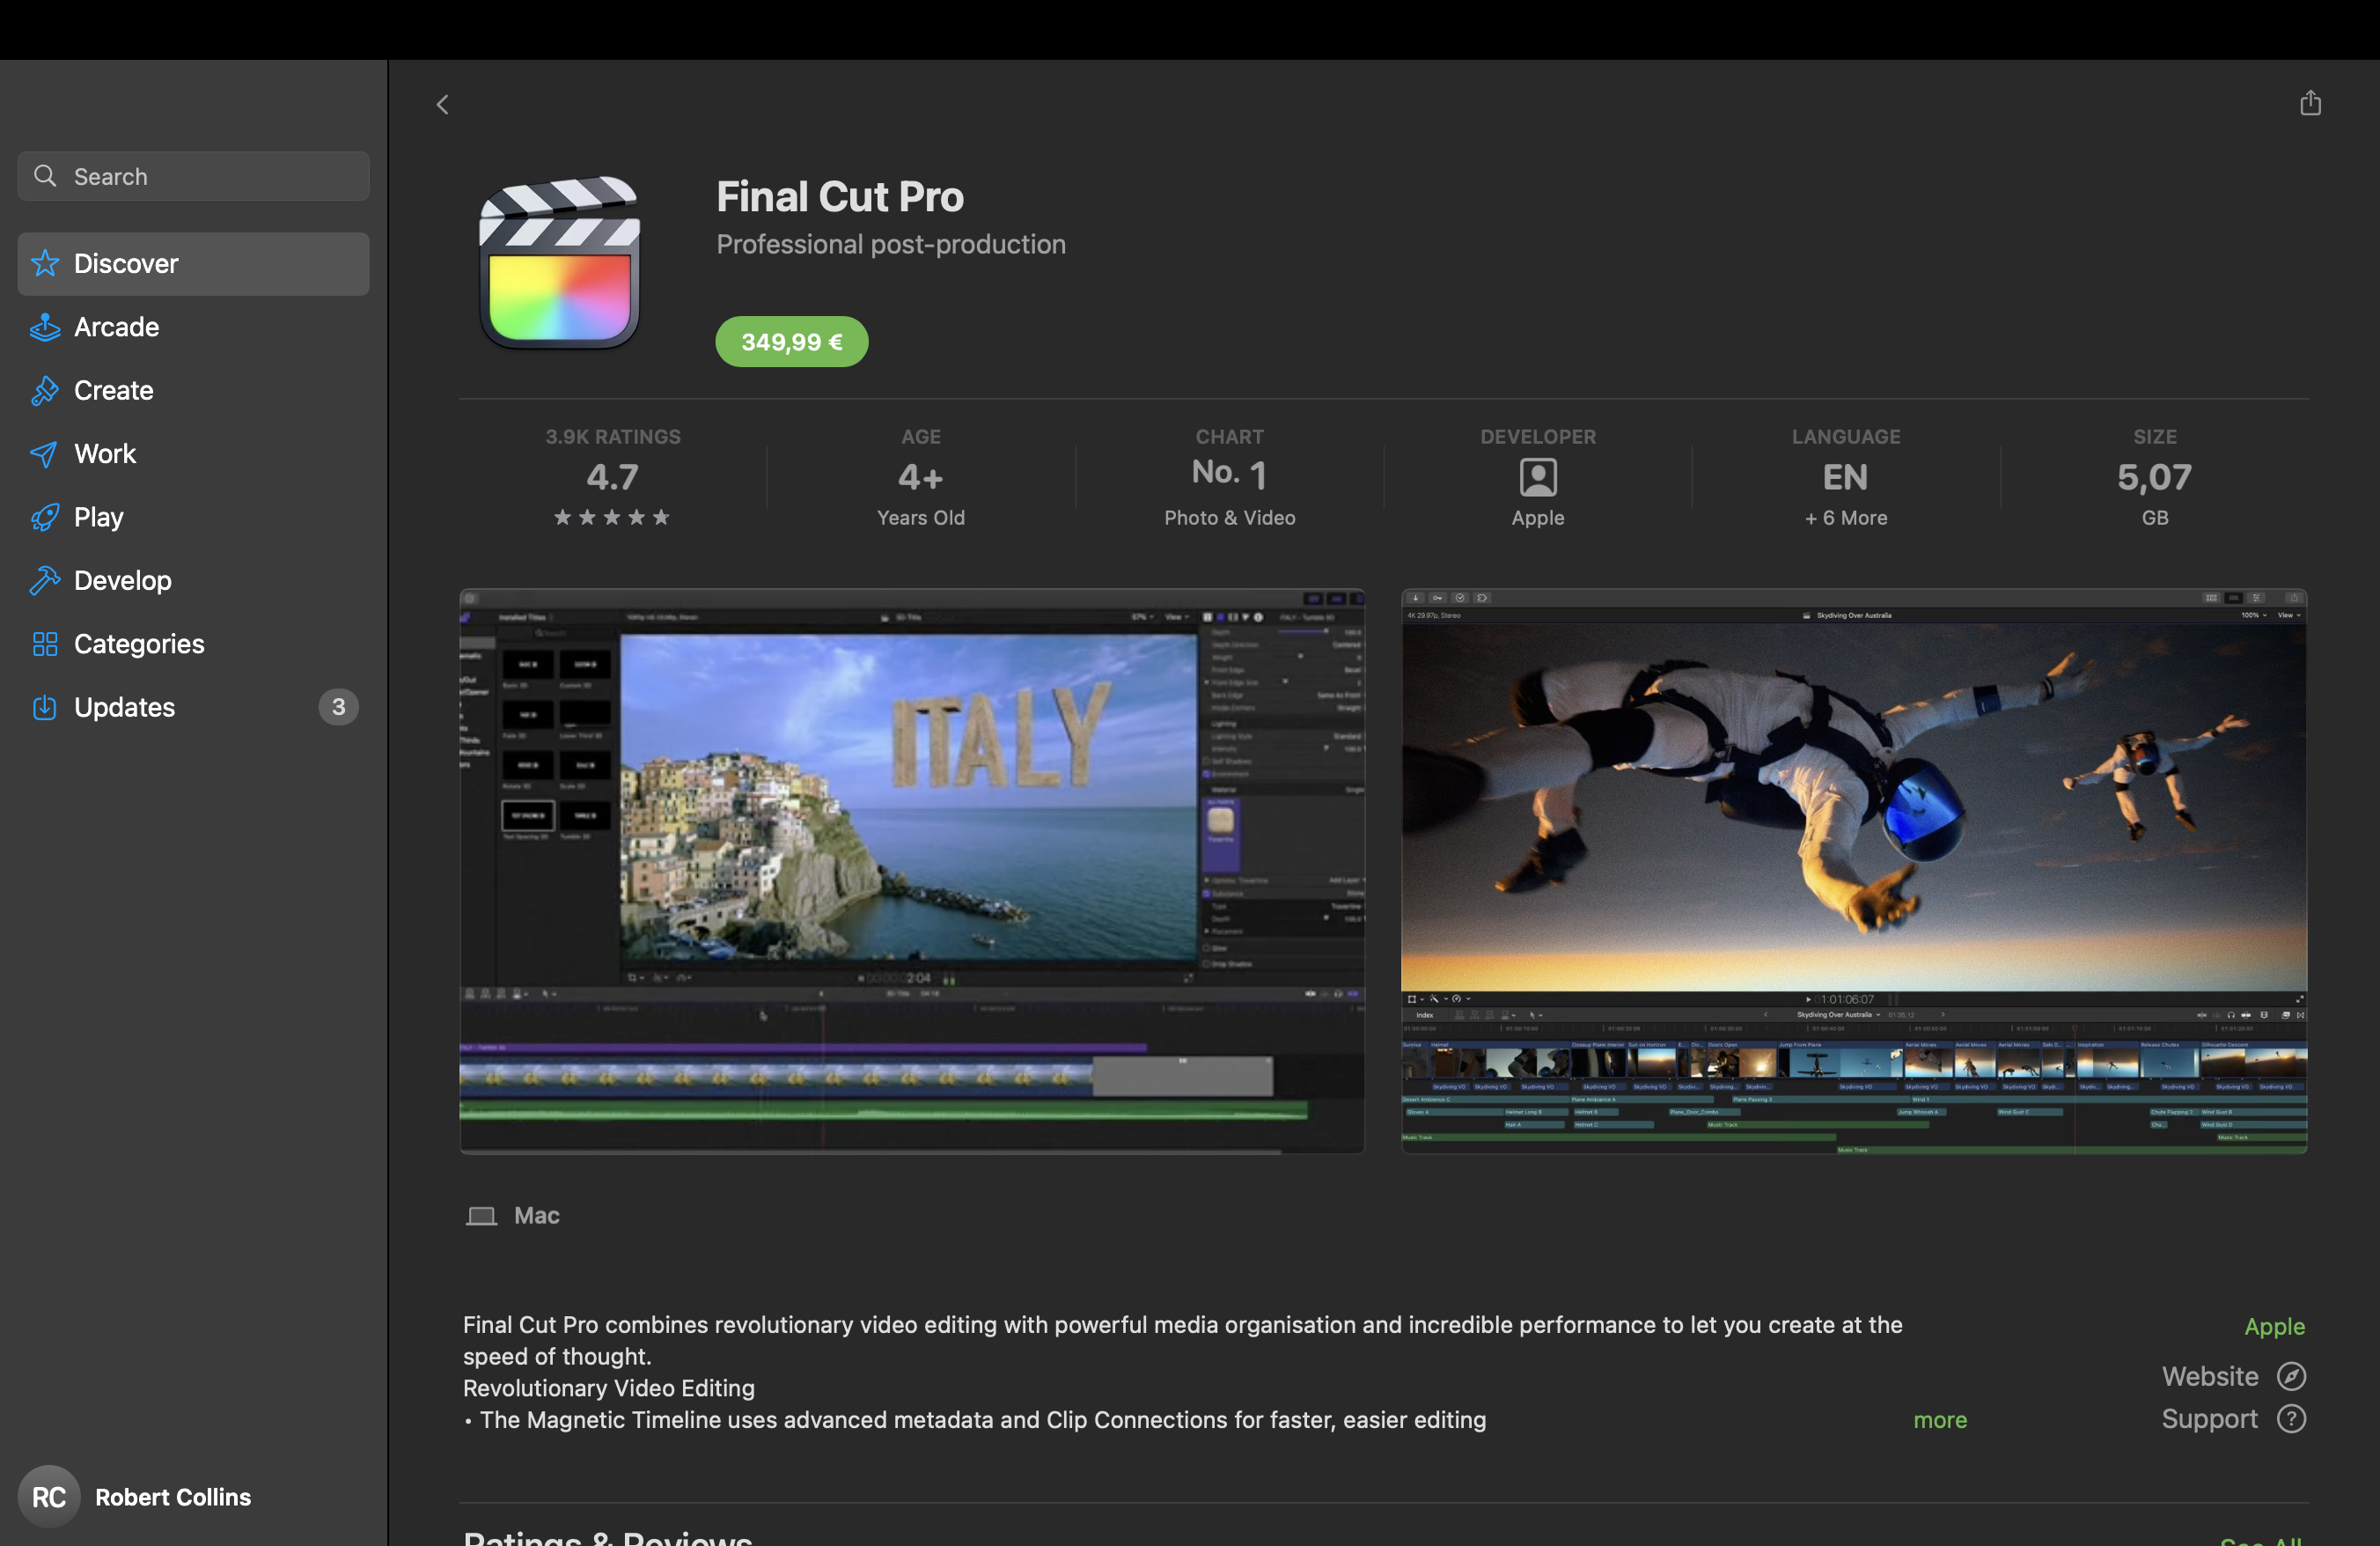Click the 349,99 € purchase button
The image size is (2380, 1546).
point(791,341)
